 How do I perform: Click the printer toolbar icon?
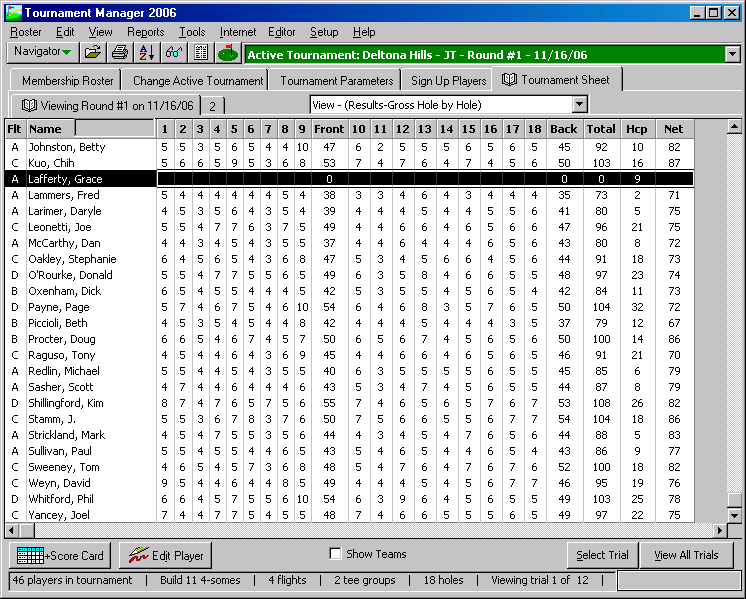tap(120, 53)
